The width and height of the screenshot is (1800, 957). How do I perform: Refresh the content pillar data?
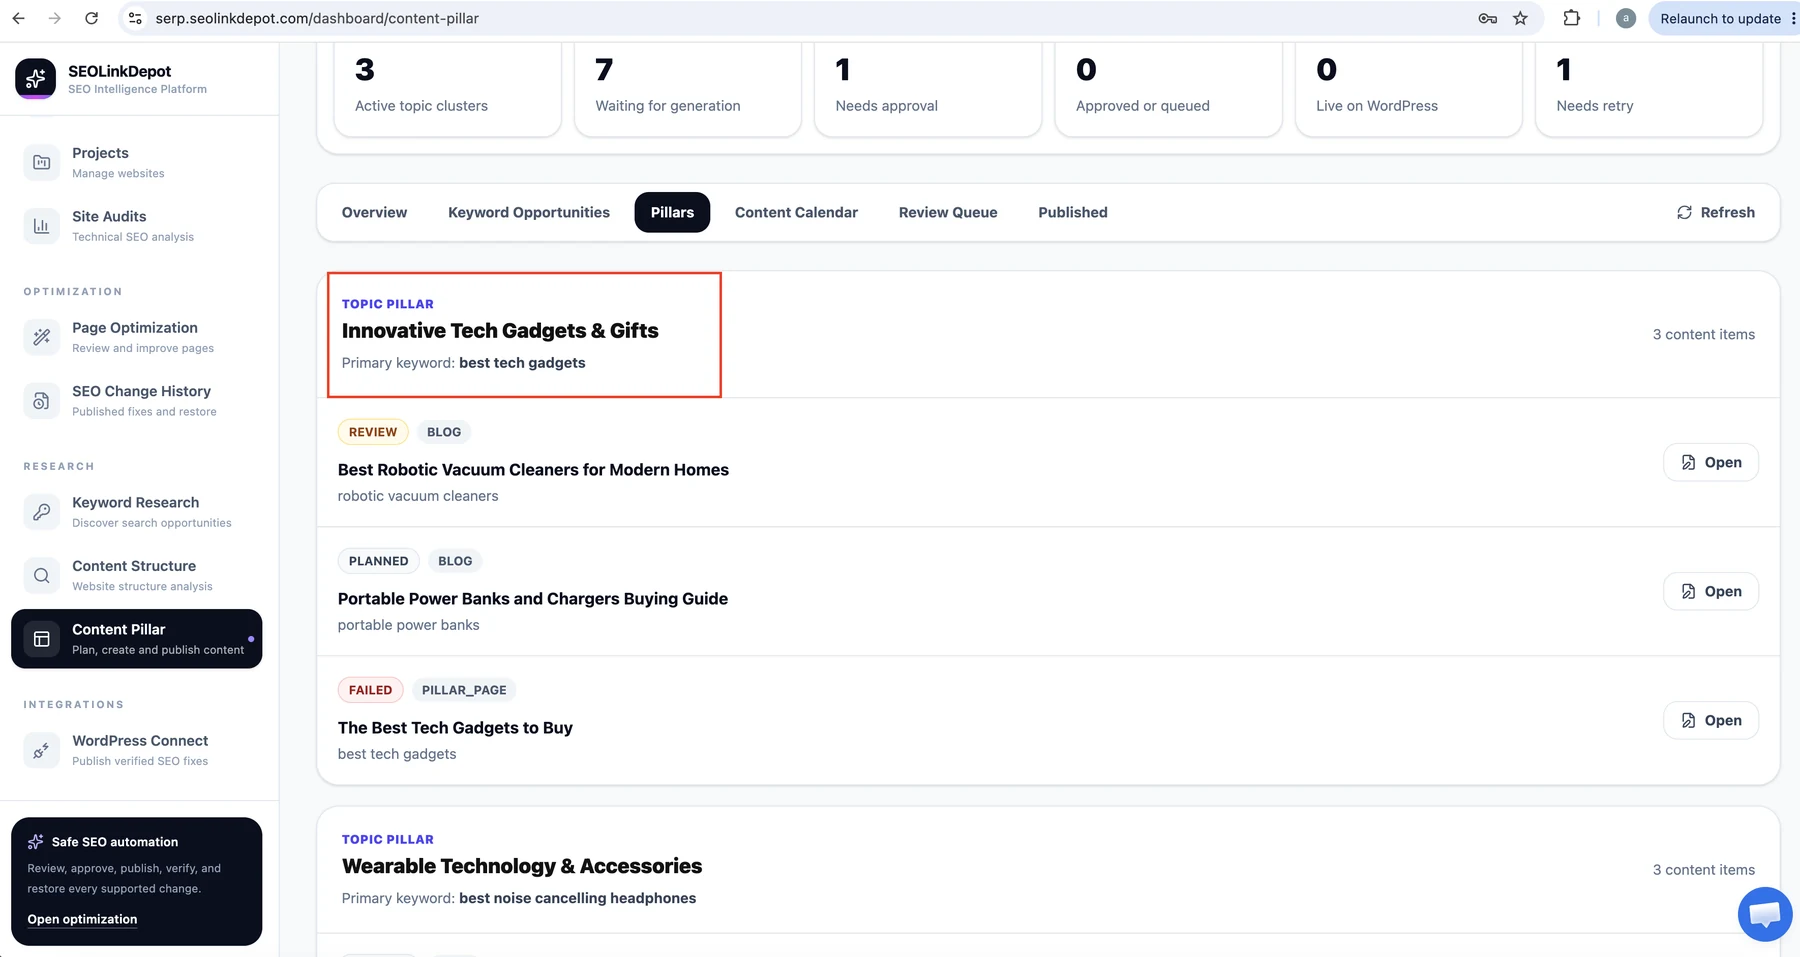click(x=1715, y=212)
